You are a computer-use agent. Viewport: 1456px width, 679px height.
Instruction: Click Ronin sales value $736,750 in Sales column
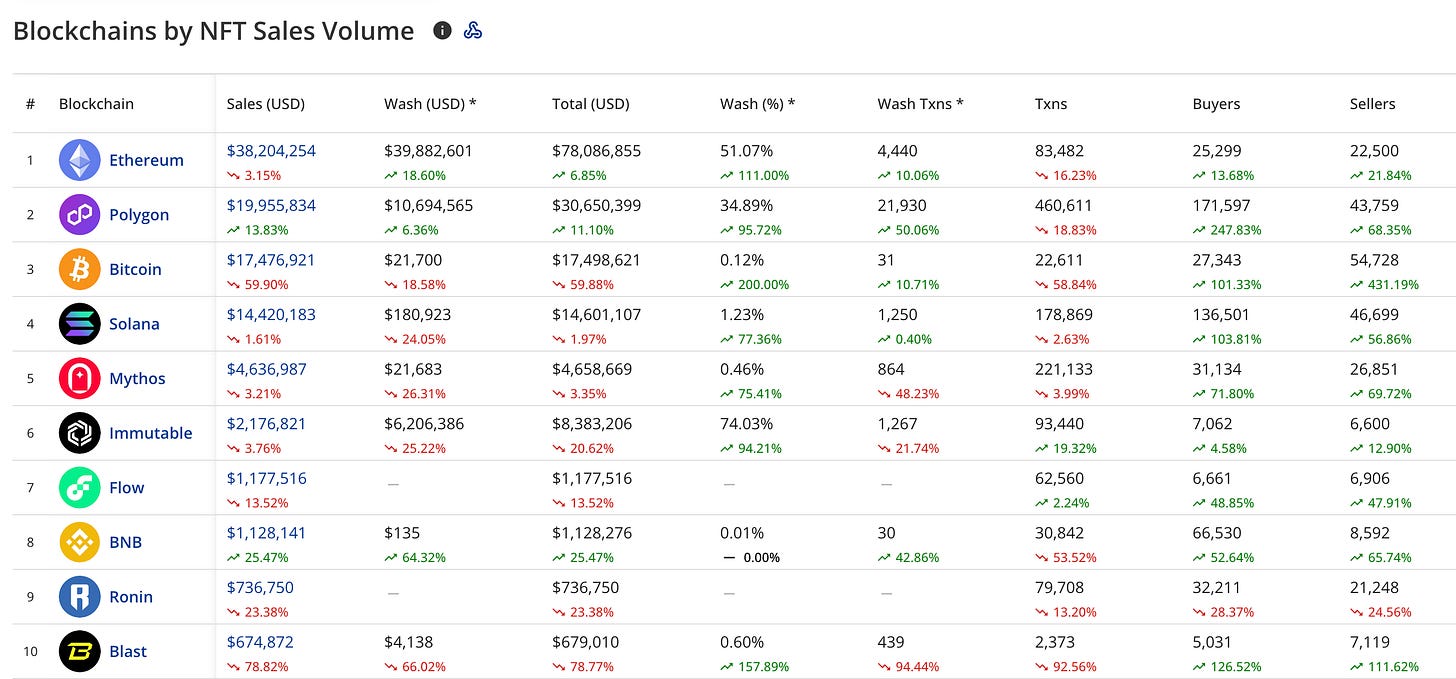(260, 587)
